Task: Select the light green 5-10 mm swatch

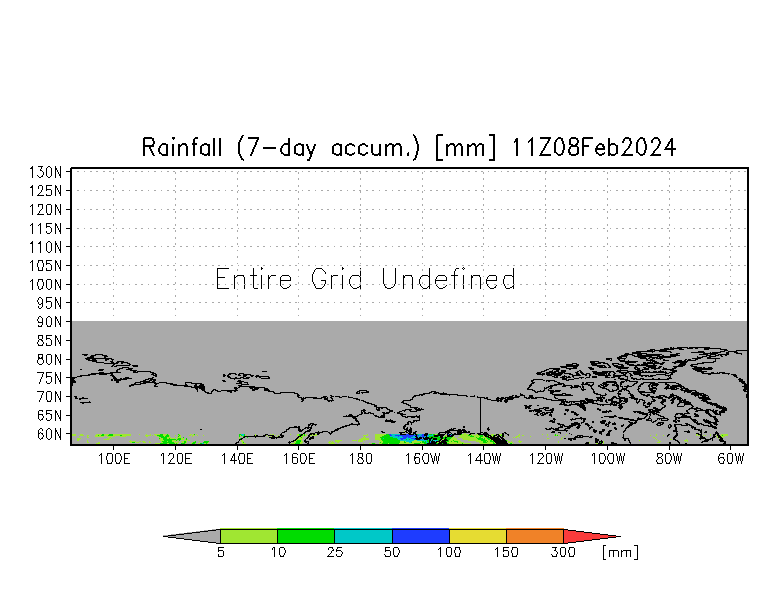Action: (249, 536)
